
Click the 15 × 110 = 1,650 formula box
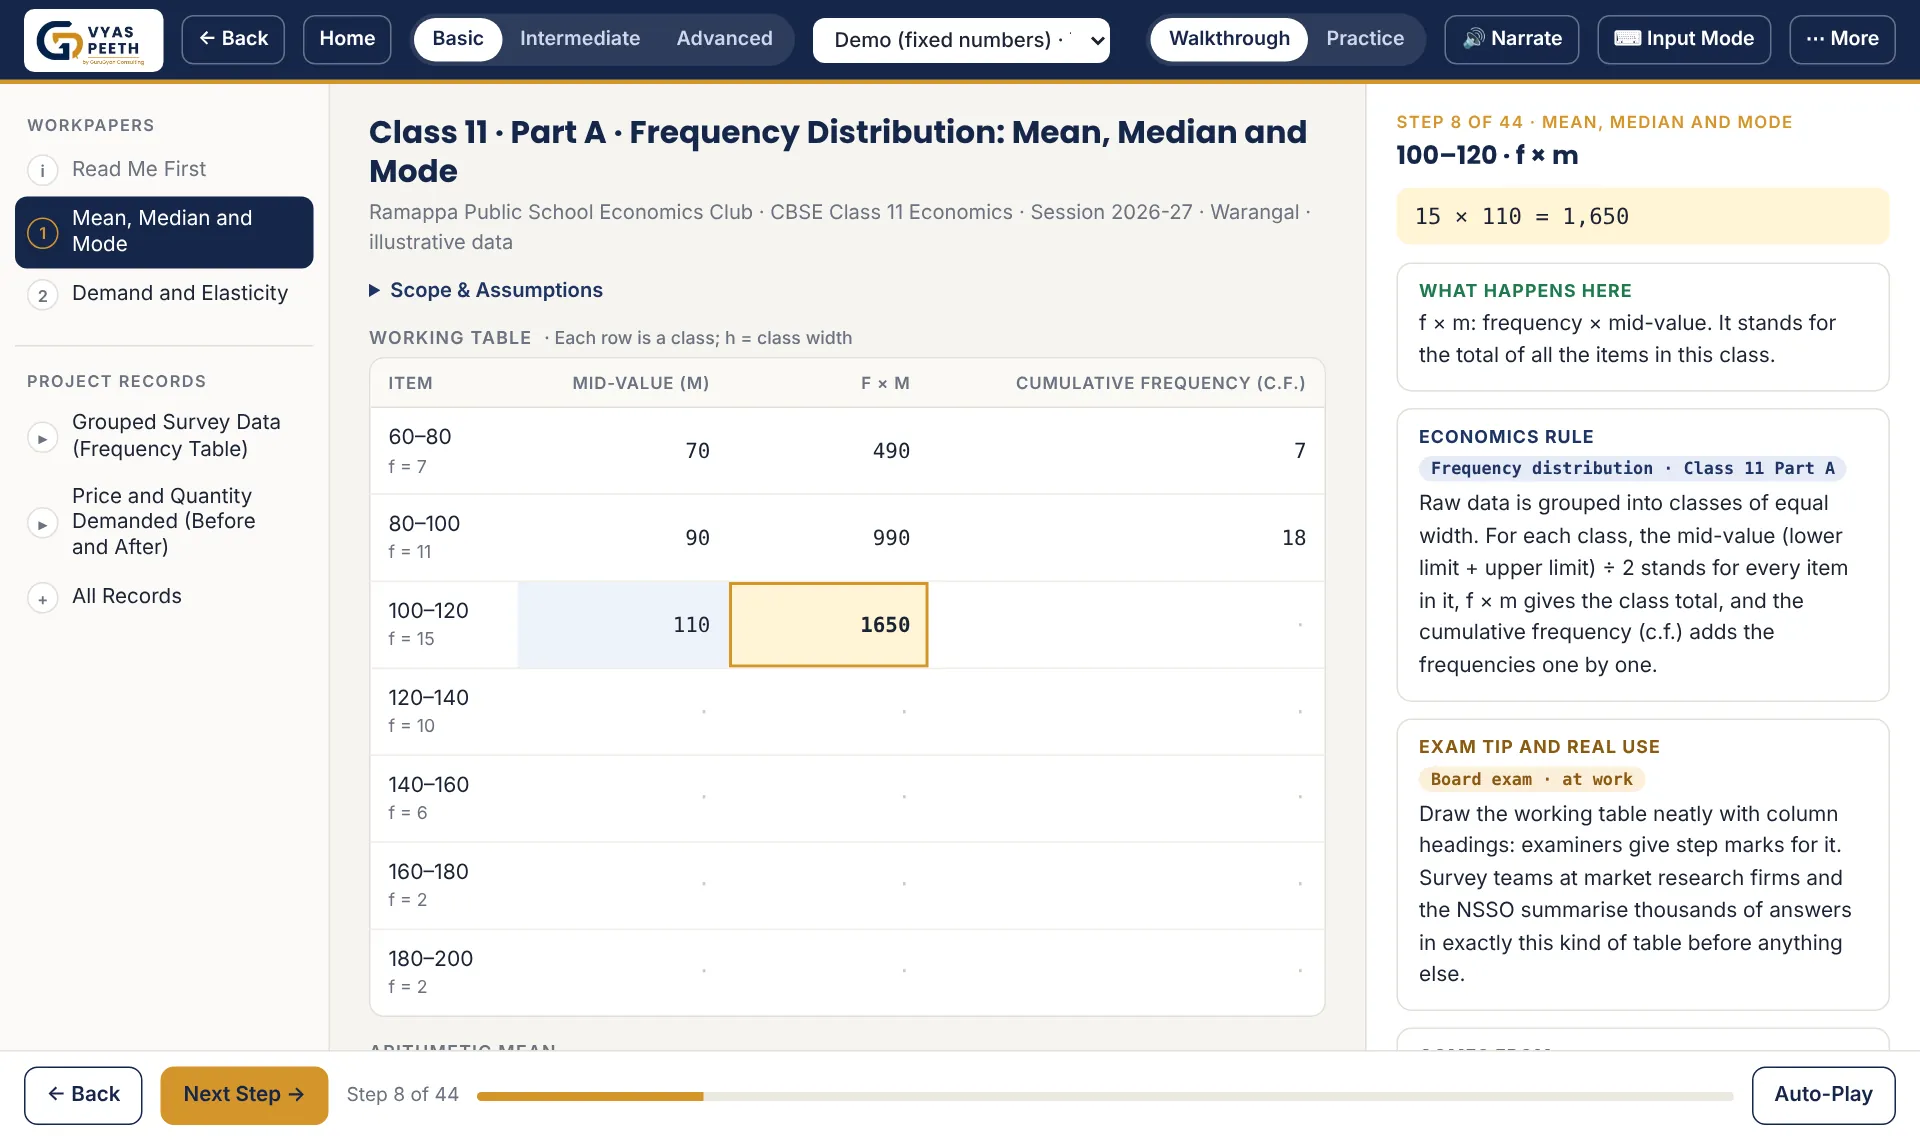1642,216
